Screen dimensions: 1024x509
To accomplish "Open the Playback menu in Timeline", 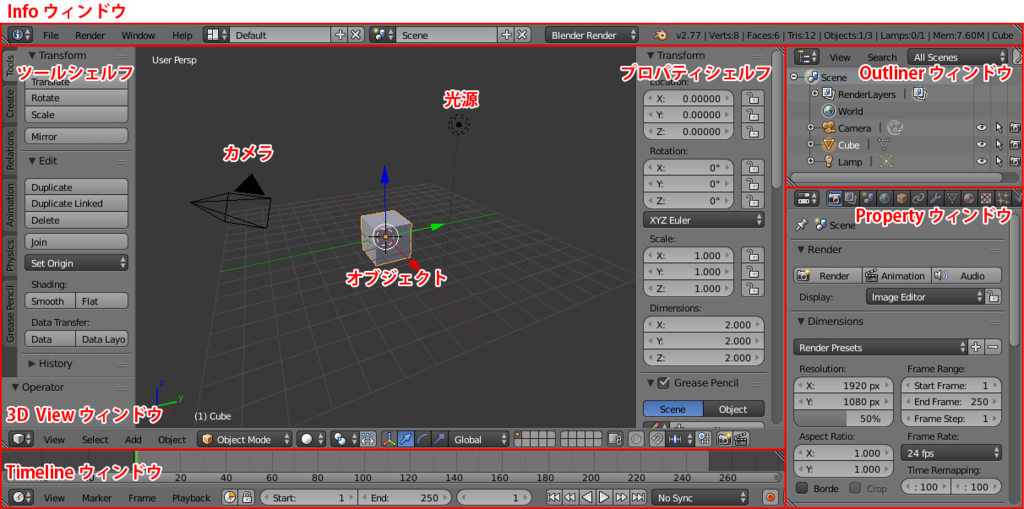I will [x=191, y=497].
